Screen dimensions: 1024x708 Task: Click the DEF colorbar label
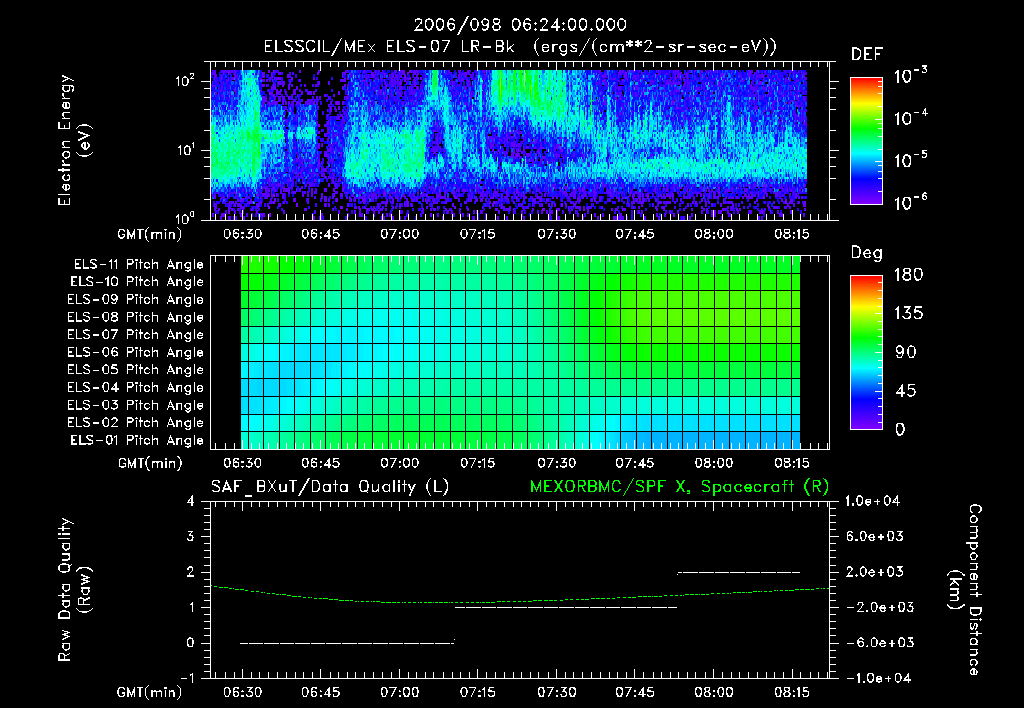coord(867,55)
